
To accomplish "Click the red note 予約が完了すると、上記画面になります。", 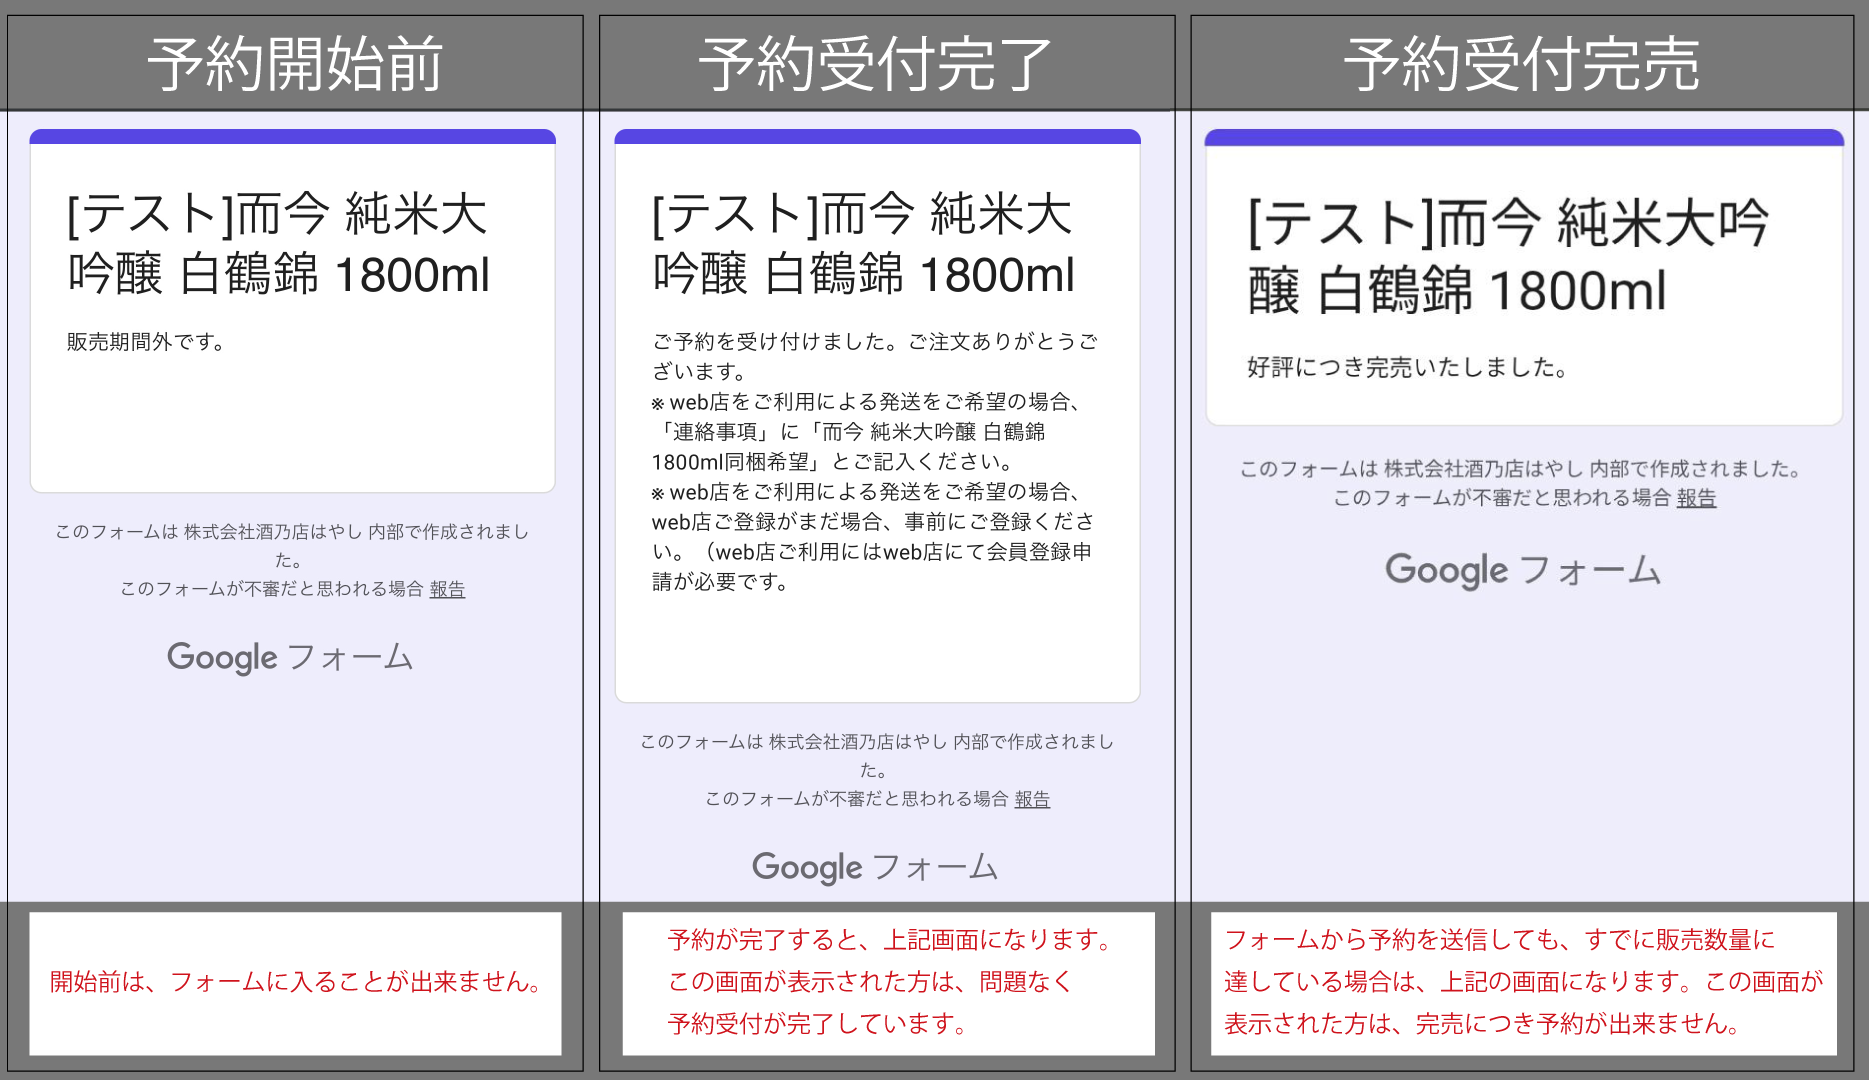I will [892, 940].
